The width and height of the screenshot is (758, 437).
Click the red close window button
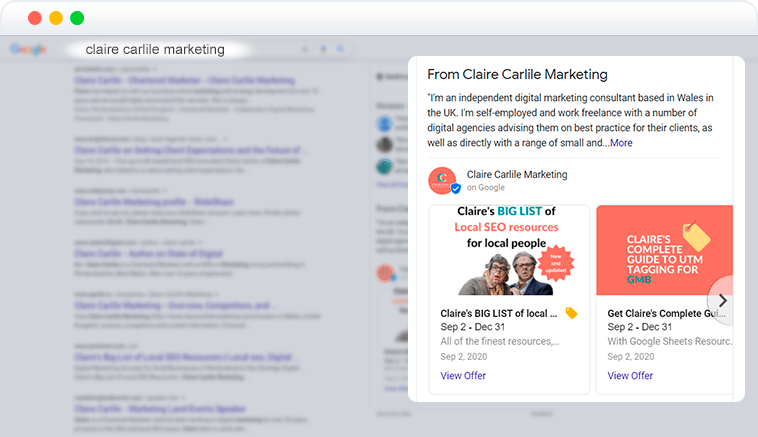click(35, 18)
